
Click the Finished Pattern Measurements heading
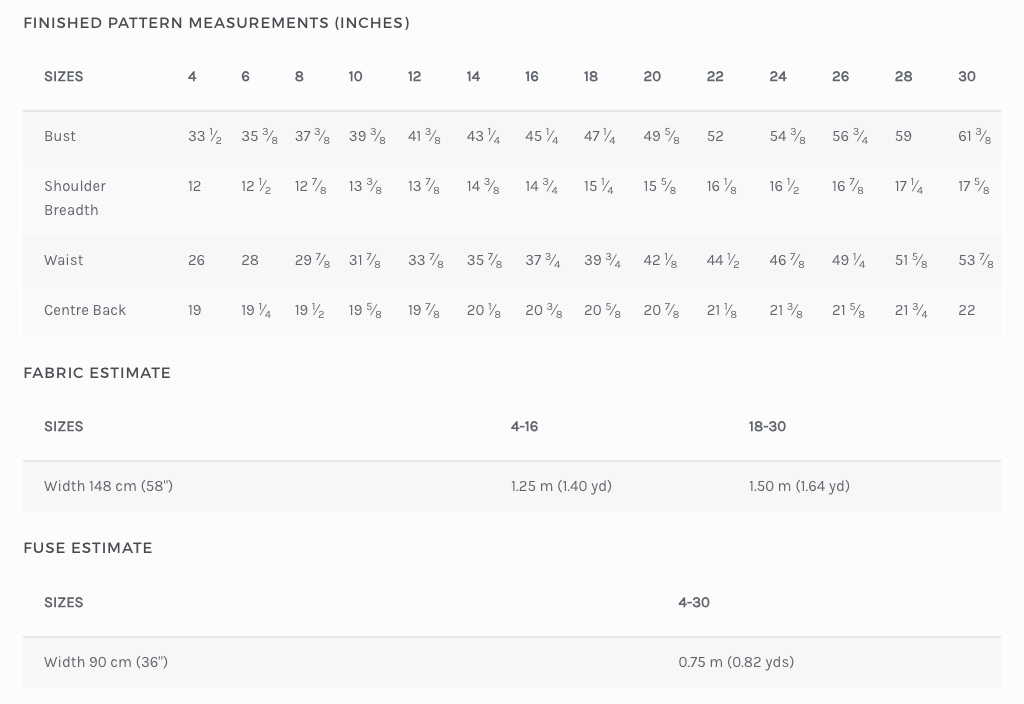coord(216,23)
